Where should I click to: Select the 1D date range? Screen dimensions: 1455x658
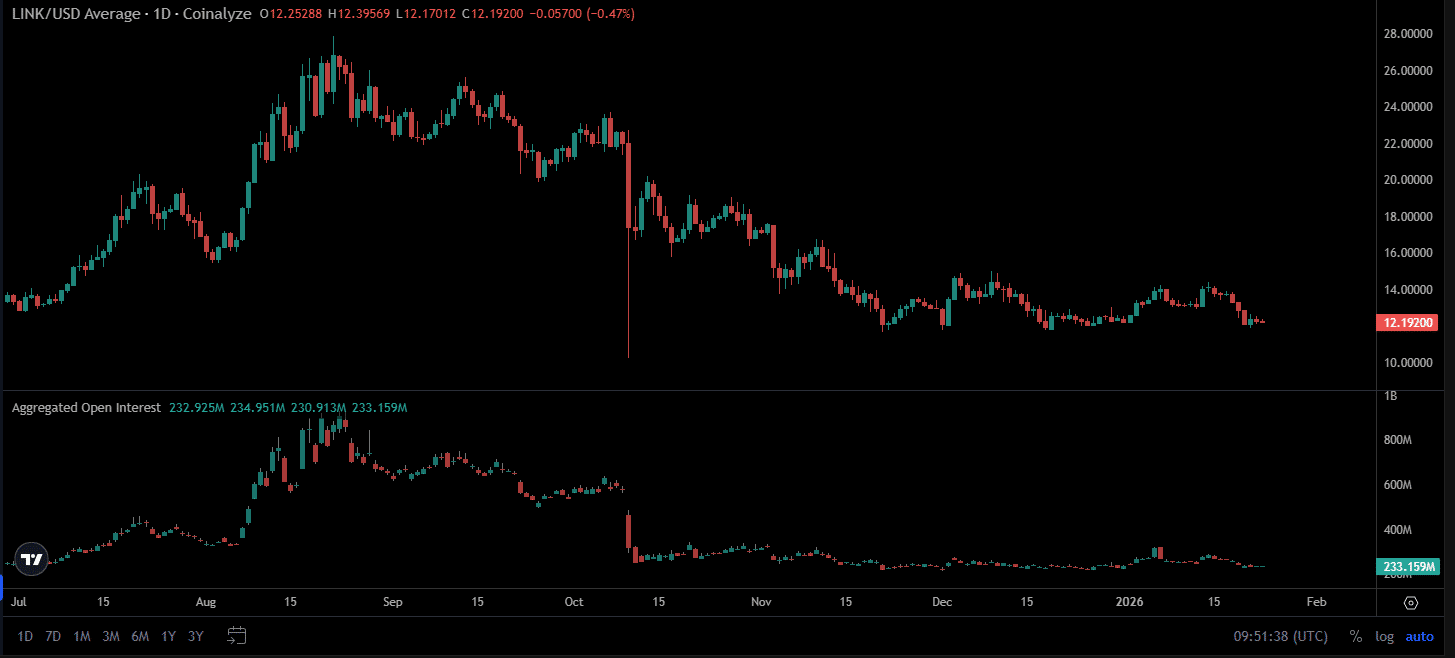pos(25,636)
